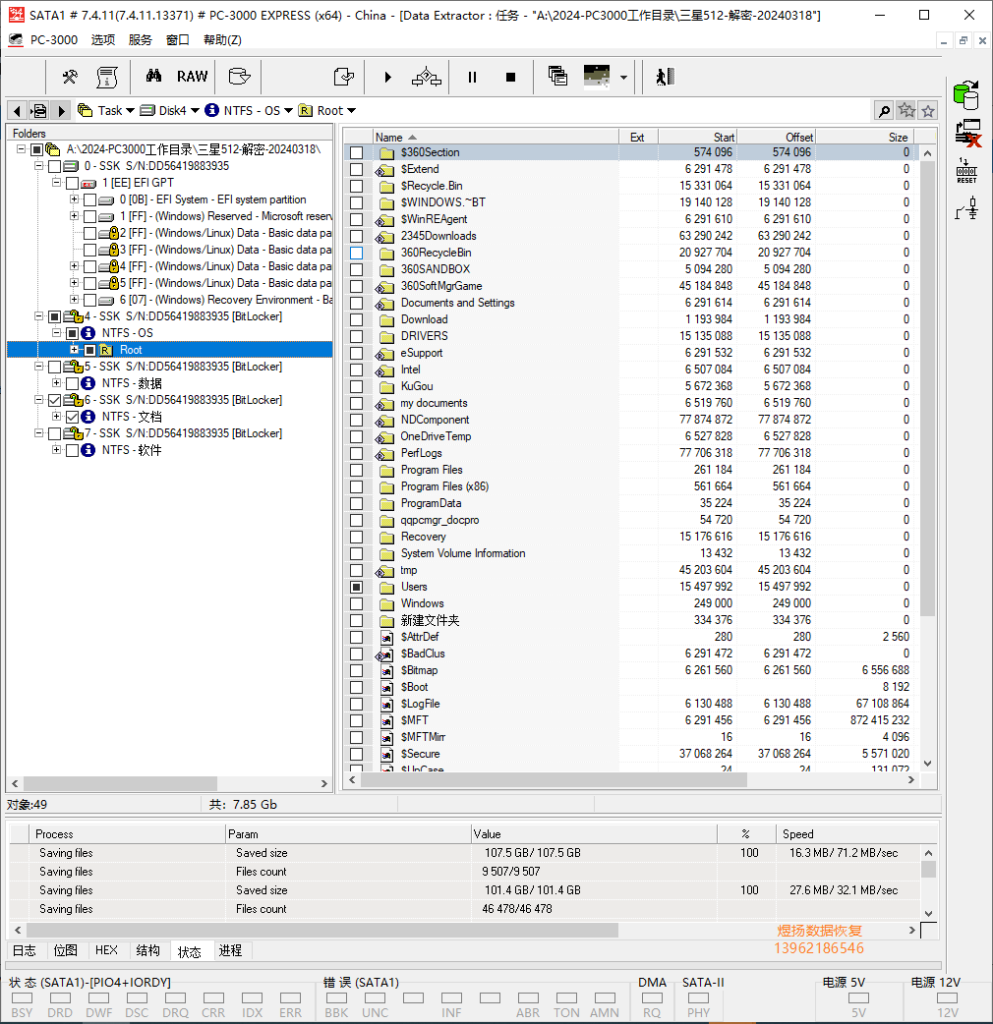Open the Disk4 dropdown in breadcrumb bar
The height and width of the screenshot is (1024, 993).
pos(169,110)
